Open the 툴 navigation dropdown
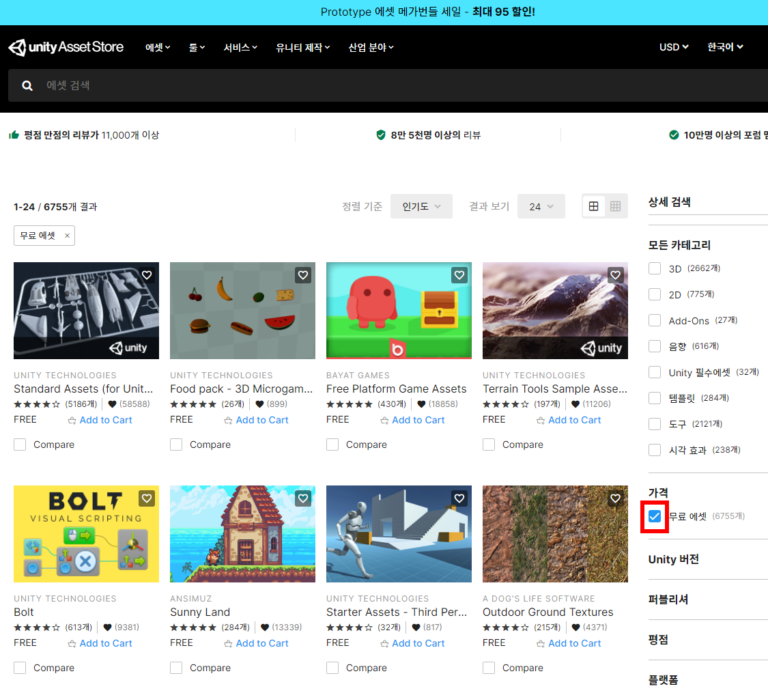This screenshot has width=768, height=691. click(x=197, y=48)
